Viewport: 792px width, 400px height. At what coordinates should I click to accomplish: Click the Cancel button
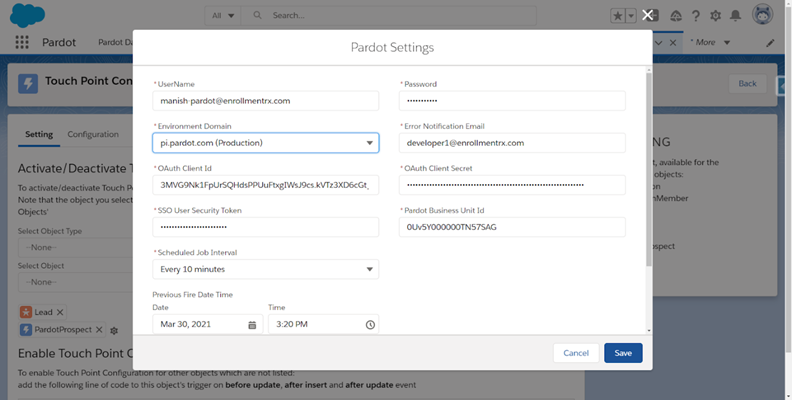pyautogui.click(x=575, y=353)
